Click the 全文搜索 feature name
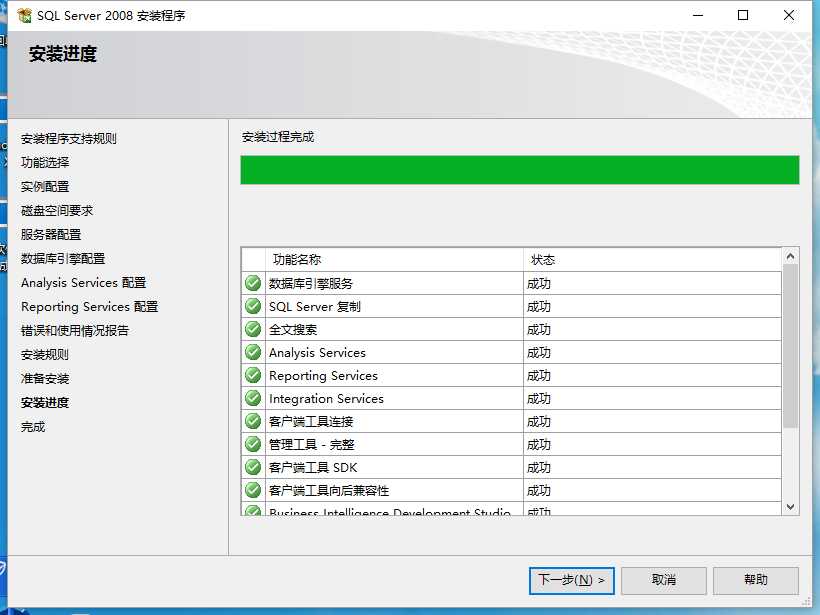Image resolution: width=820 pixels, height=615 pixels. coord(293,329)
